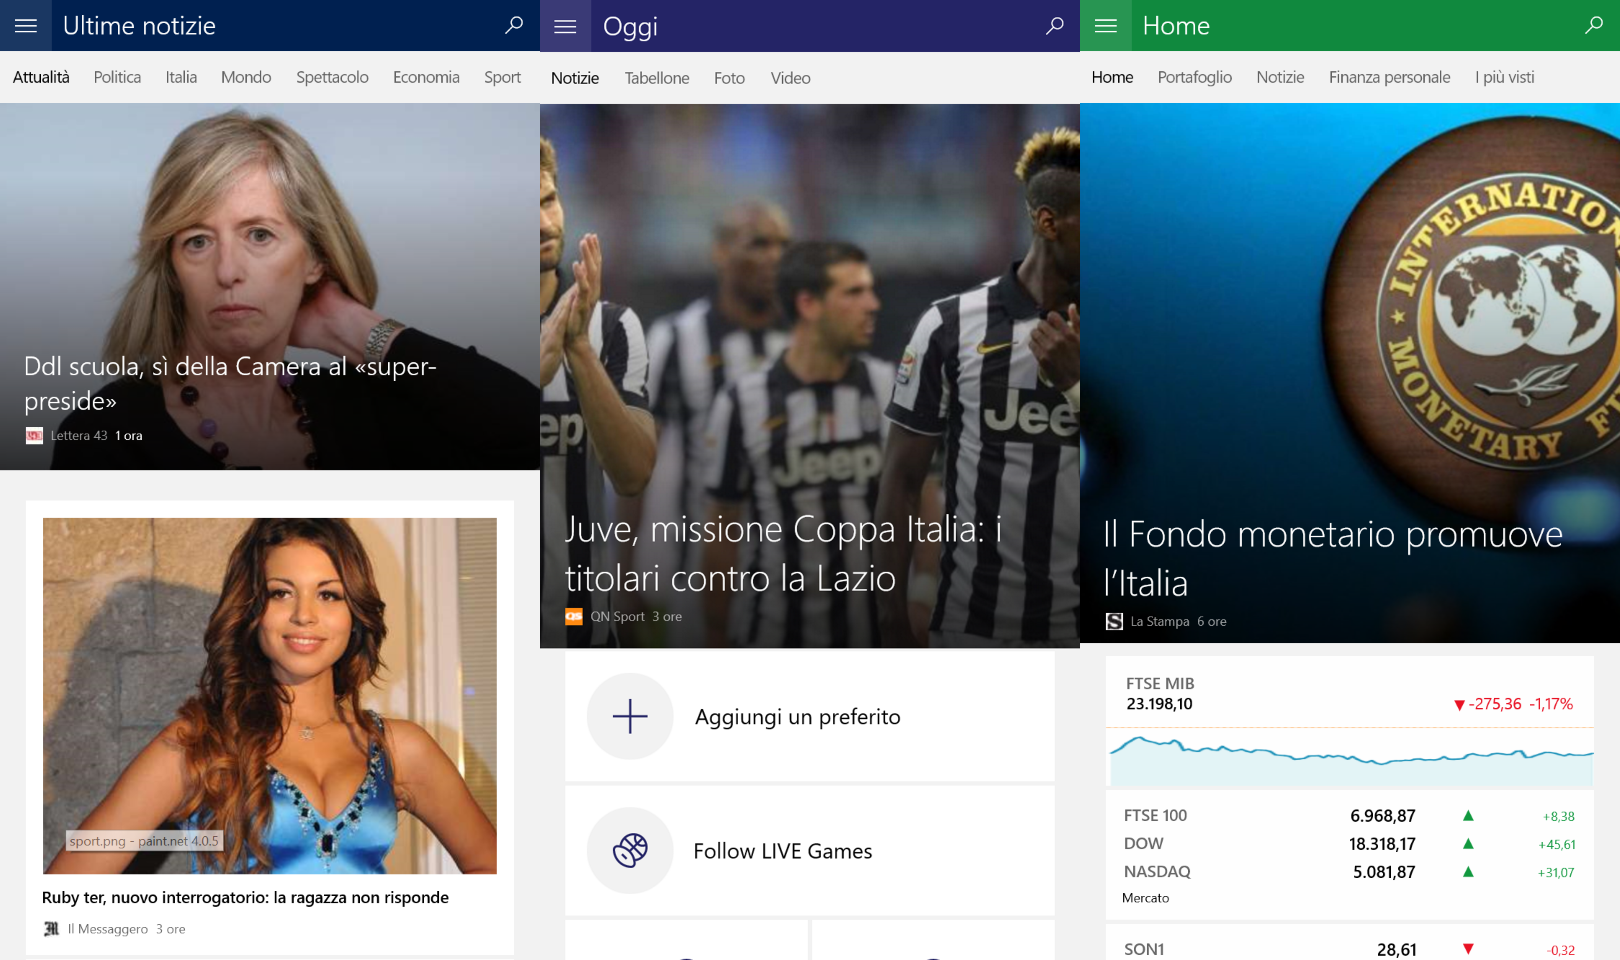Screen dimensions: 1620x960
Task: Click the Ruby ter article thumbnail
Action: [268, 695]
